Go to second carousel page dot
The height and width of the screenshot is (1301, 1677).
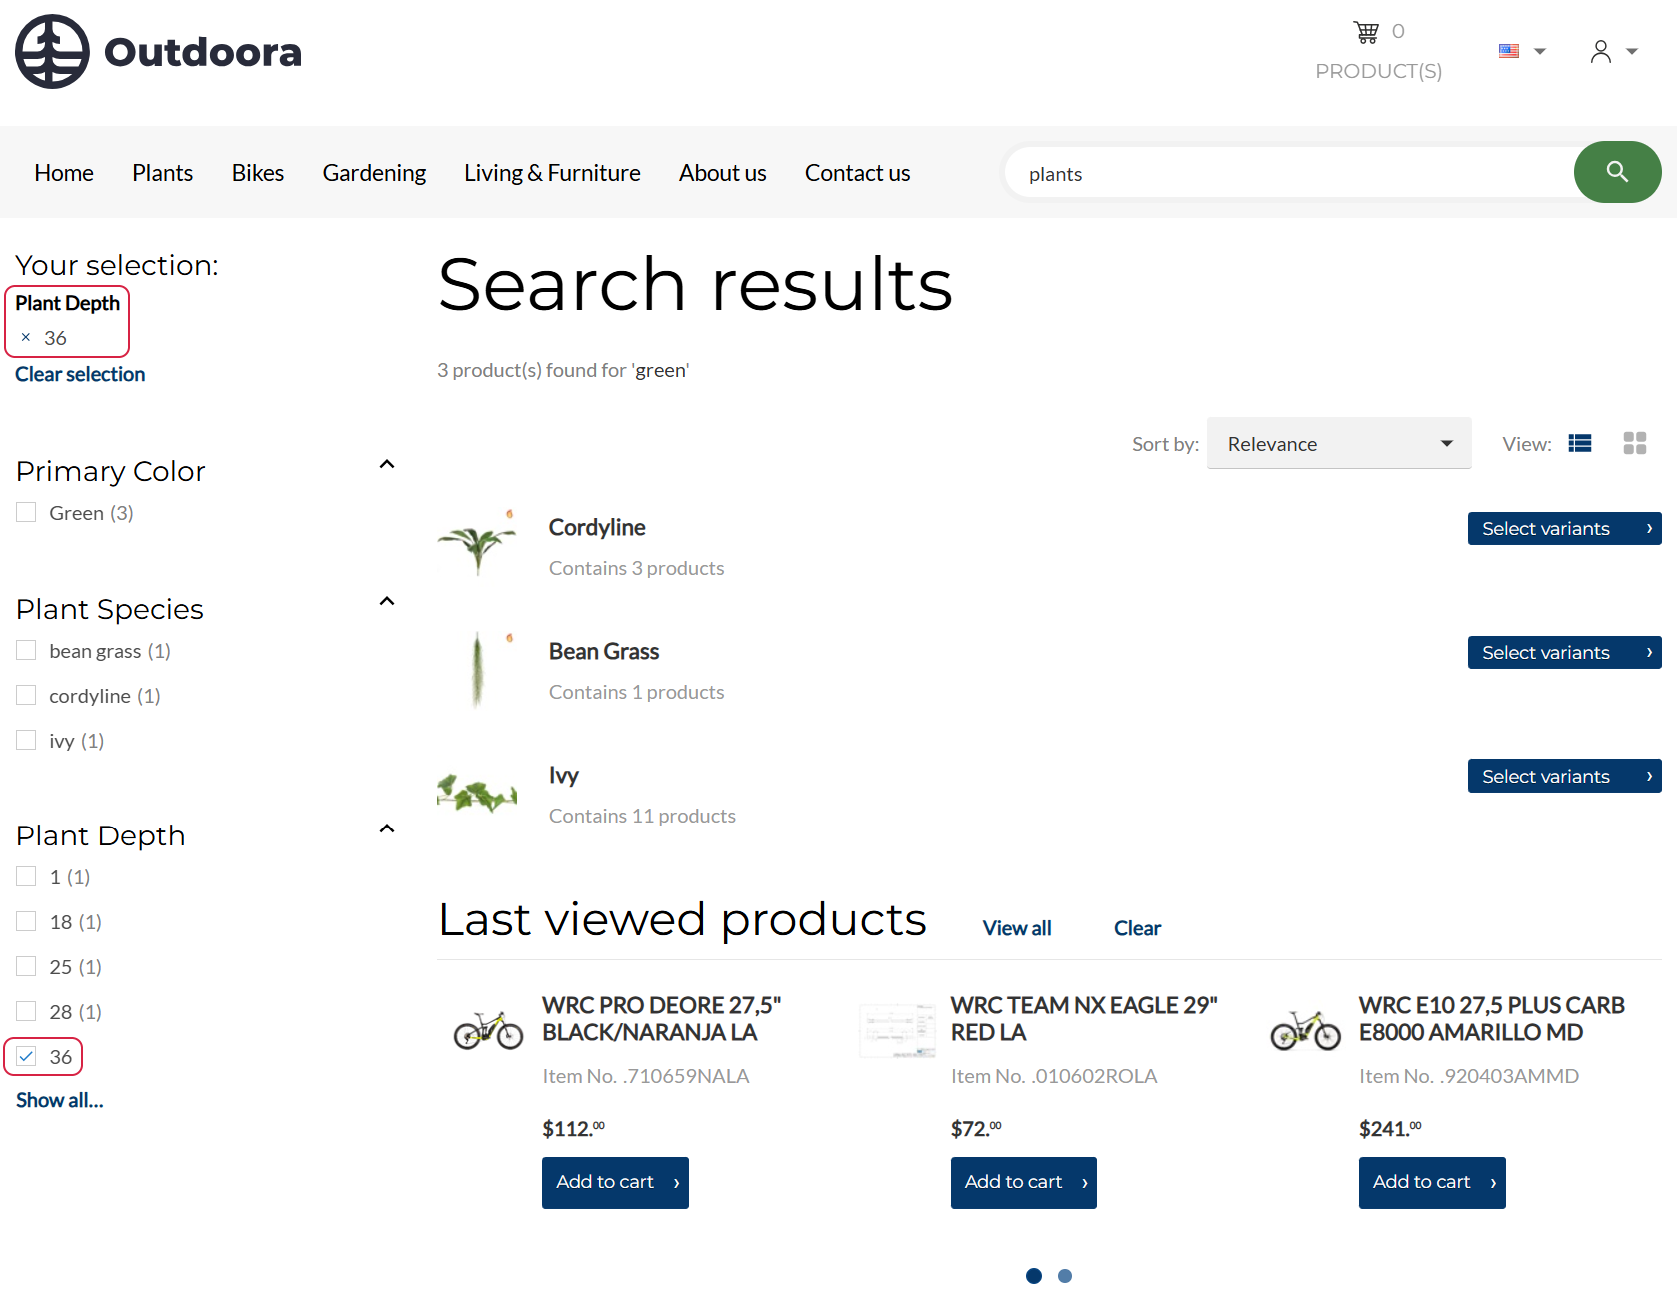click(x=1065, y=1276)
